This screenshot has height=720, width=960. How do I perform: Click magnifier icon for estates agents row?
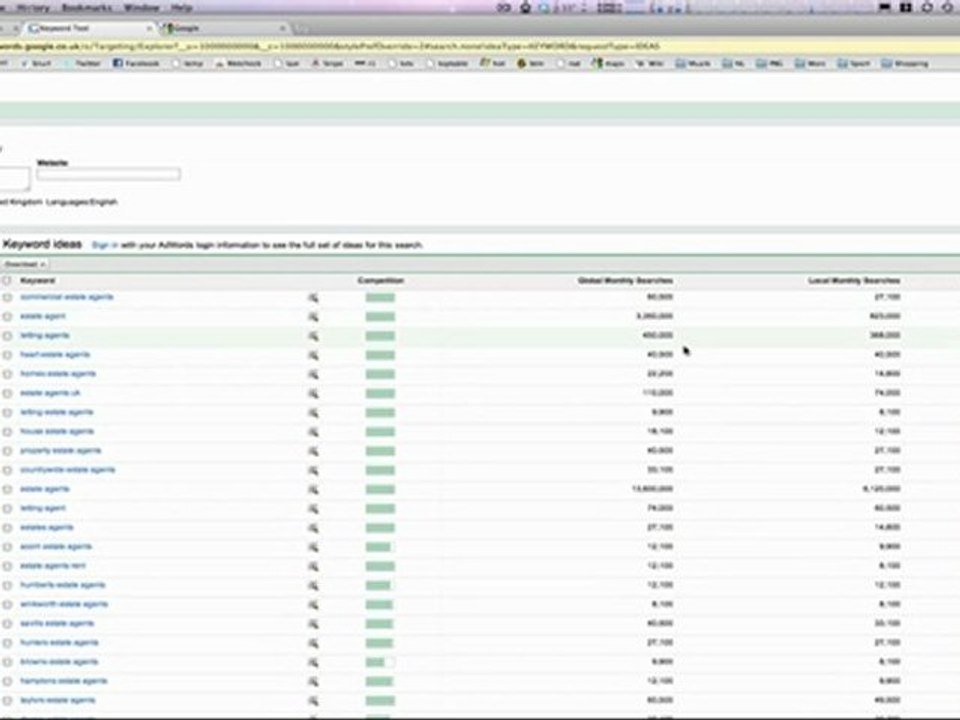tap(313, 528)
